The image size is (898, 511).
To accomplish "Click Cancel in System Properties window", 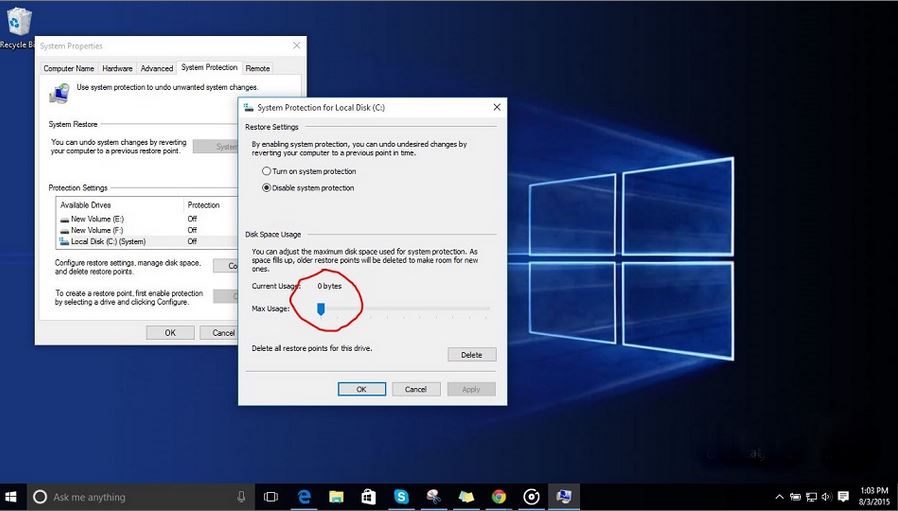I will pos(218,333).
